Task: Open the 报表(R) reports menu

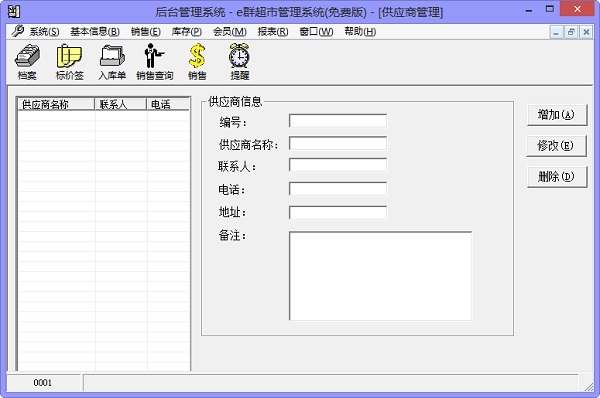Action: [273, 32]
